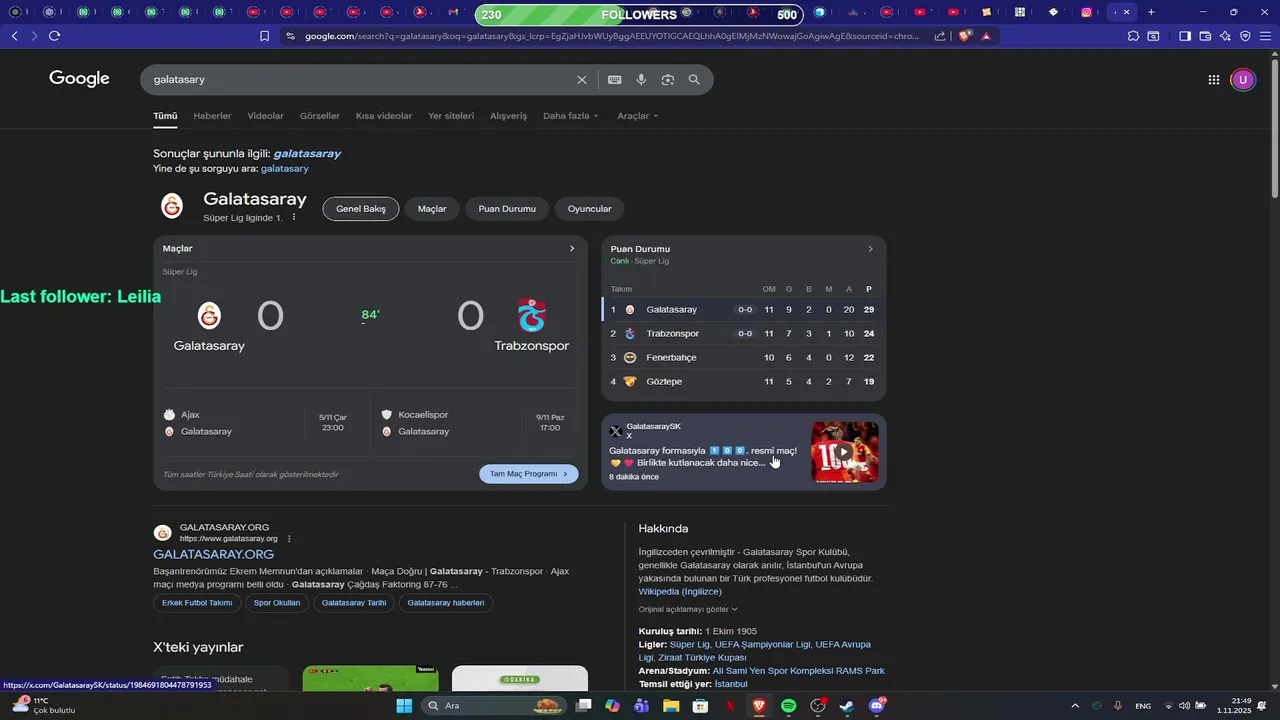This screenshot has height=720, width=1280.
Task: Open the Trabzonspor row in standings
Action: (743, 333)
